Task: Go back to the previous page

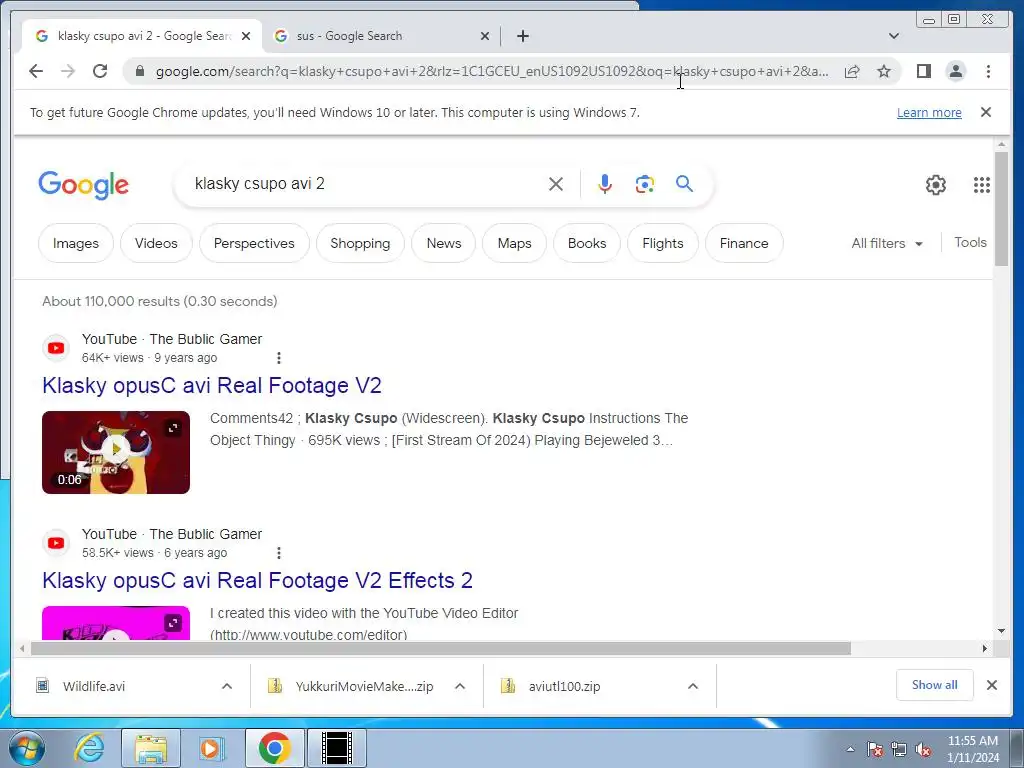Action: 36,71
